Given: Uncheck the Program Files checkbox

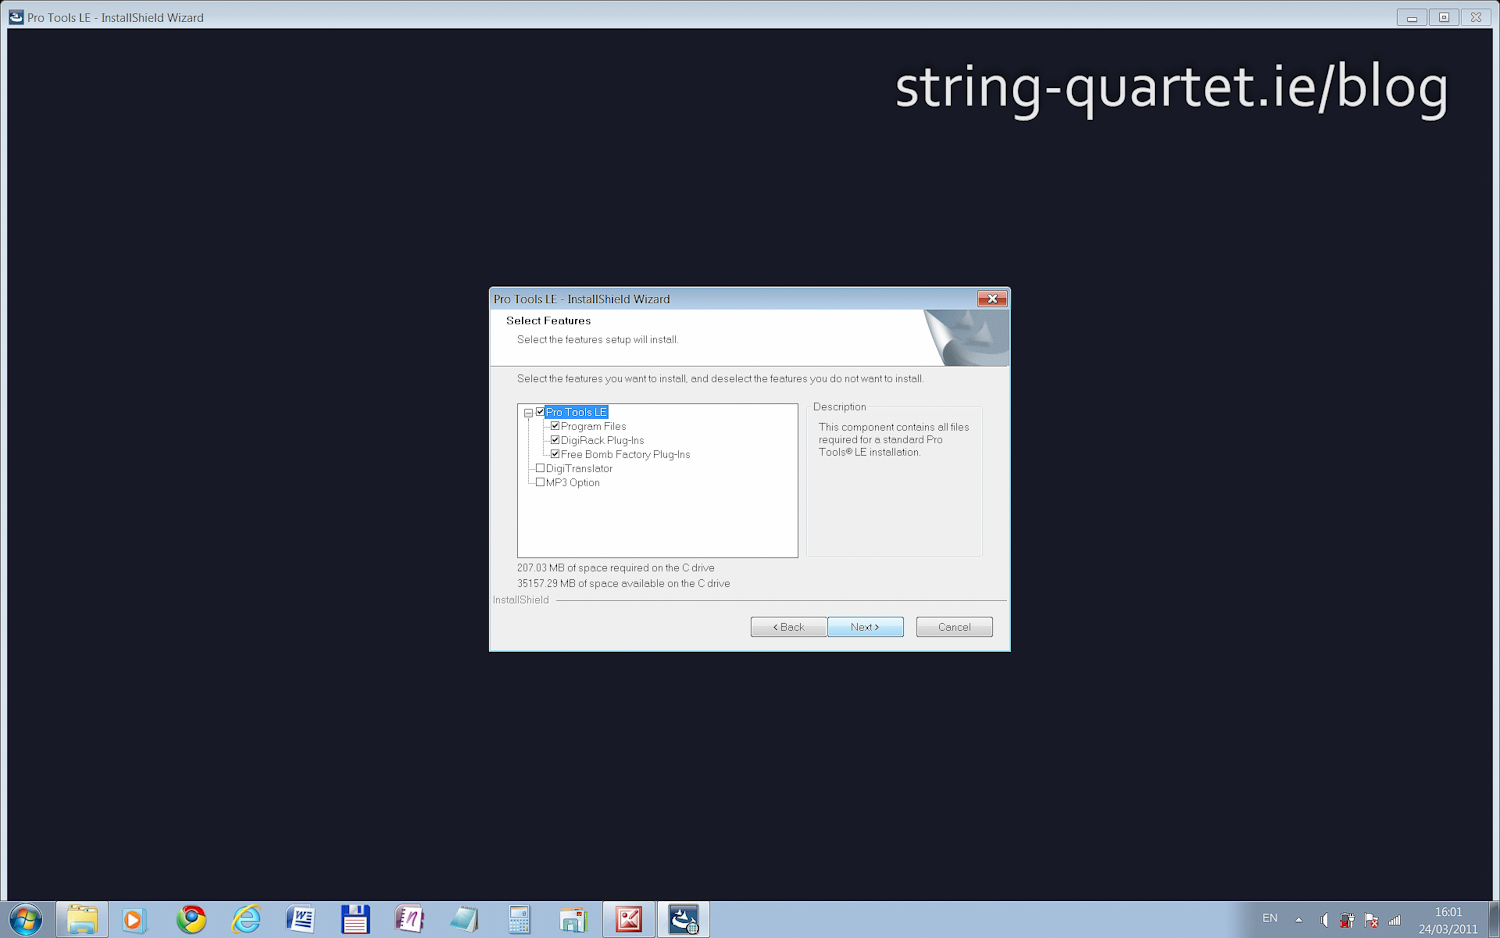Looking at the screenshot, I should (555, 426).
